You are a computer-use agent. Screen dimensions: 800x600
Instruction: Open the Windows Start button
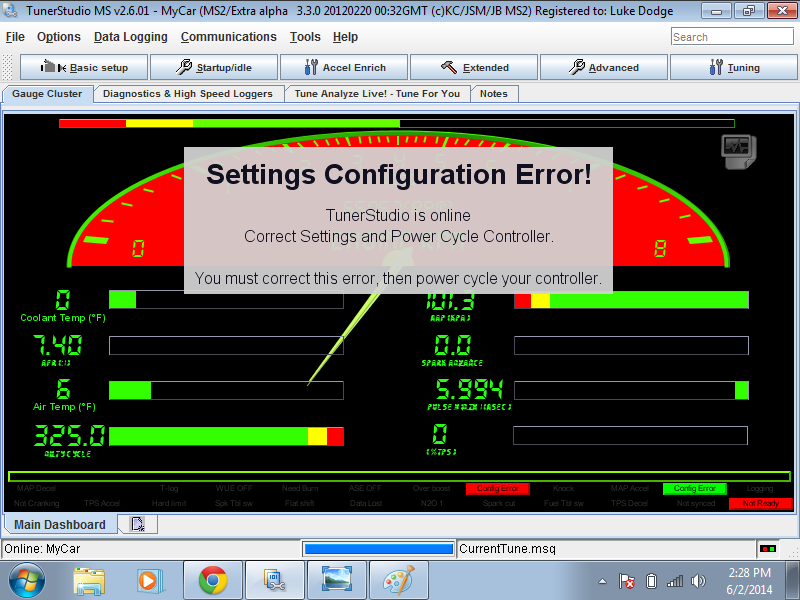pyautogui.click(x=27, y=581)
